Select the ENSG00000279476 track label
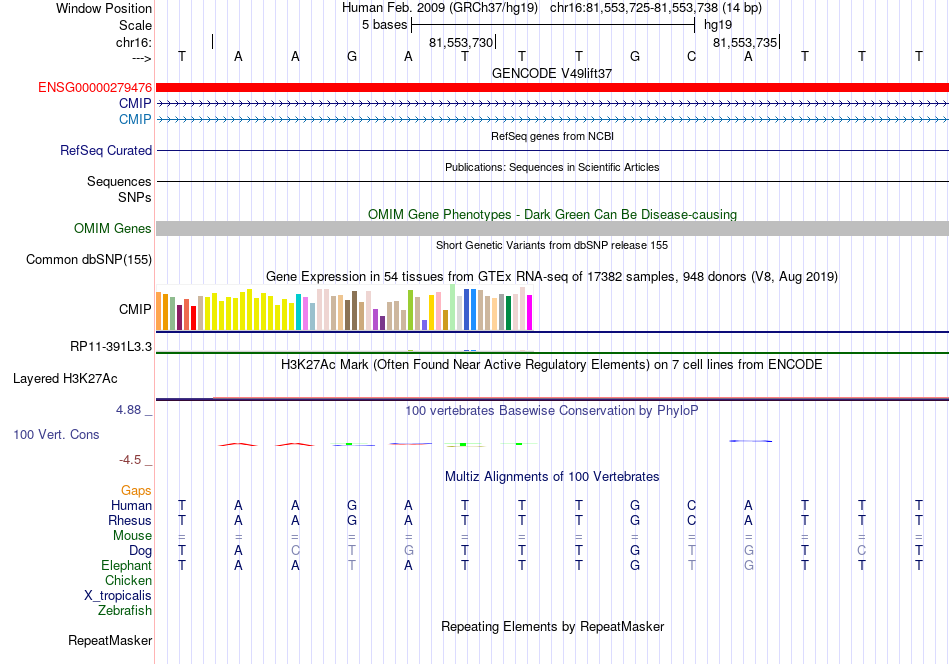The image size is (950, 664). click(x=95, y=87)
